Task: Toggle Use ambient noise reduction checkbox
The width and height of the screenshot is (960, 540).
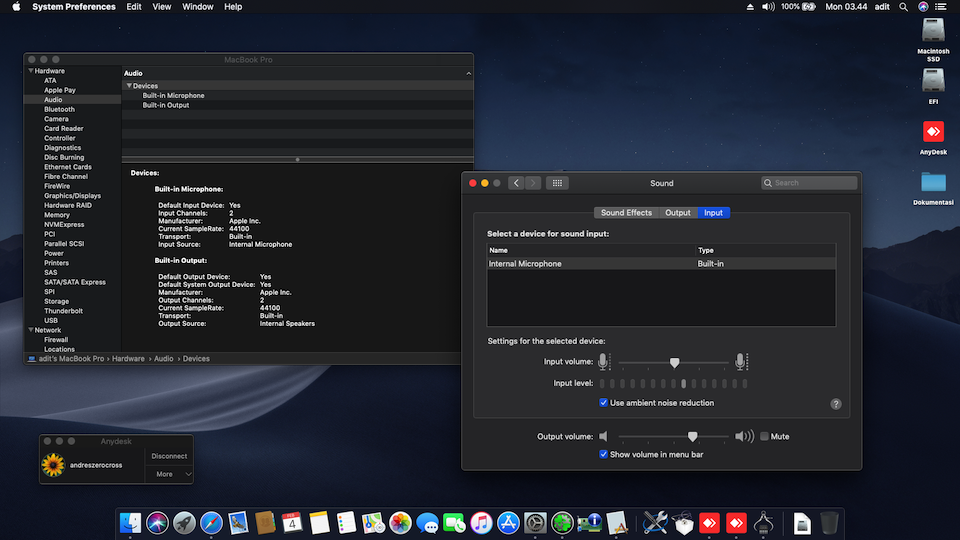Action: coord(603,402)
